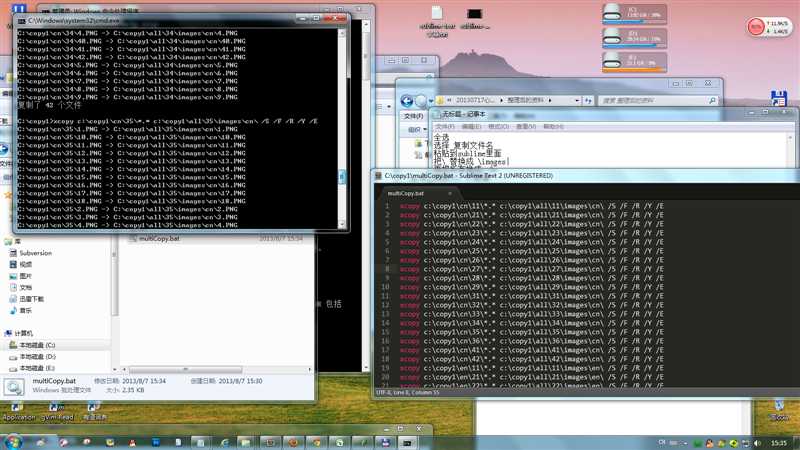The width and height of the screenshot is (800, 450).
Task: Open Notepad 文件(F) menu
Action: [x=444, y=126]
